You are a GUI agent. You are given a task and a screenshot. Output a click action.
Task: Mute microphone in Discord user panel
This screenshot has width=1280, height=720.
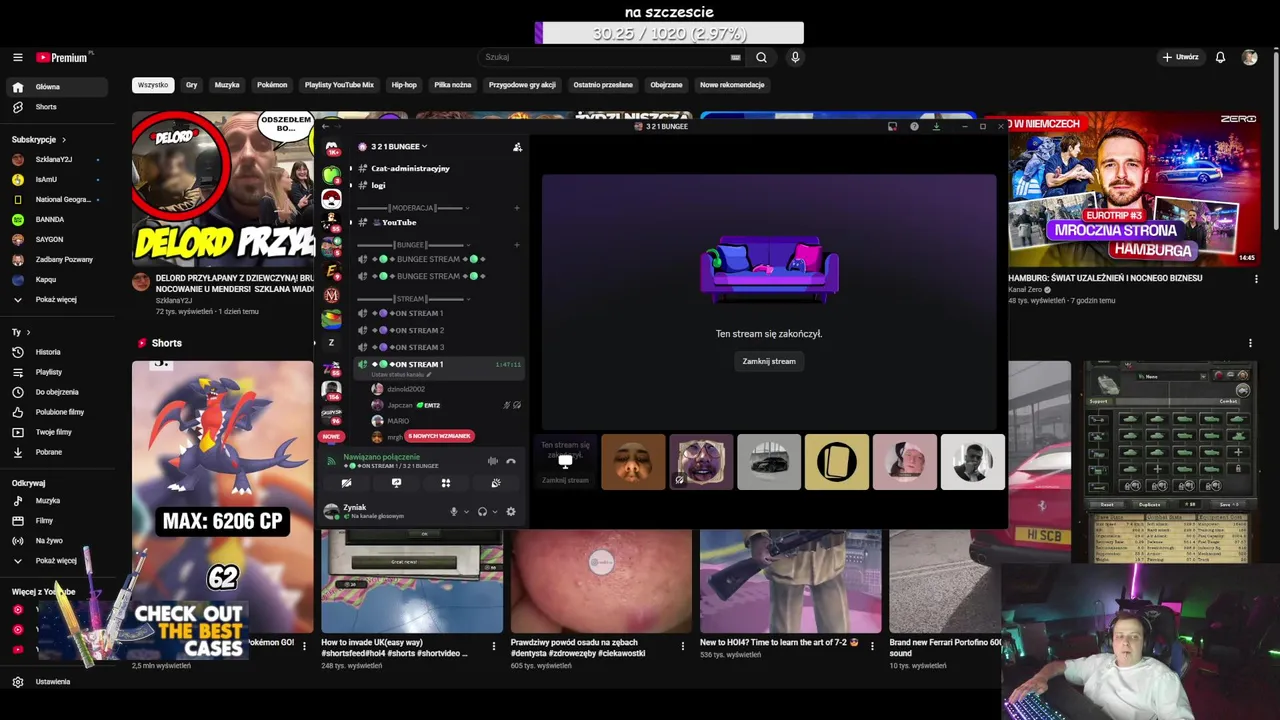[453, 511]
